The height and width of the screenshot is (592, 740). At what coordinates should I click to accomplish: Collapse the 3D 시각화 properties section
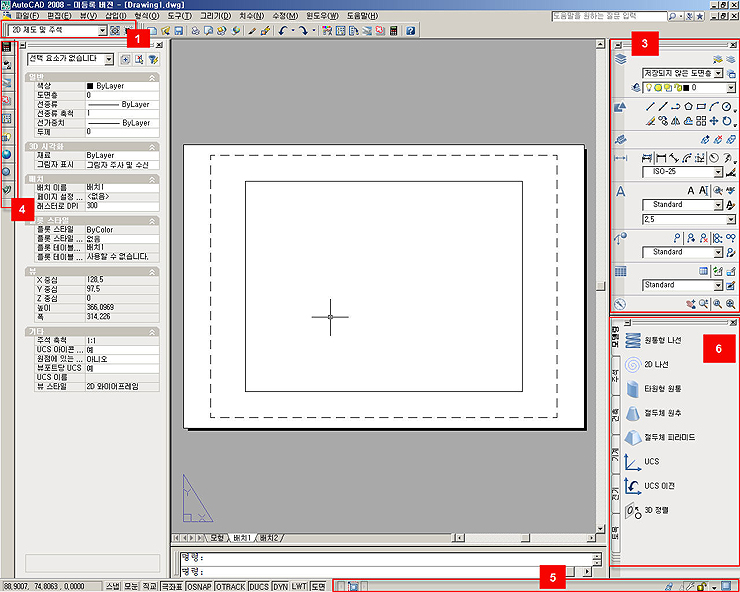tap(152, 147)
